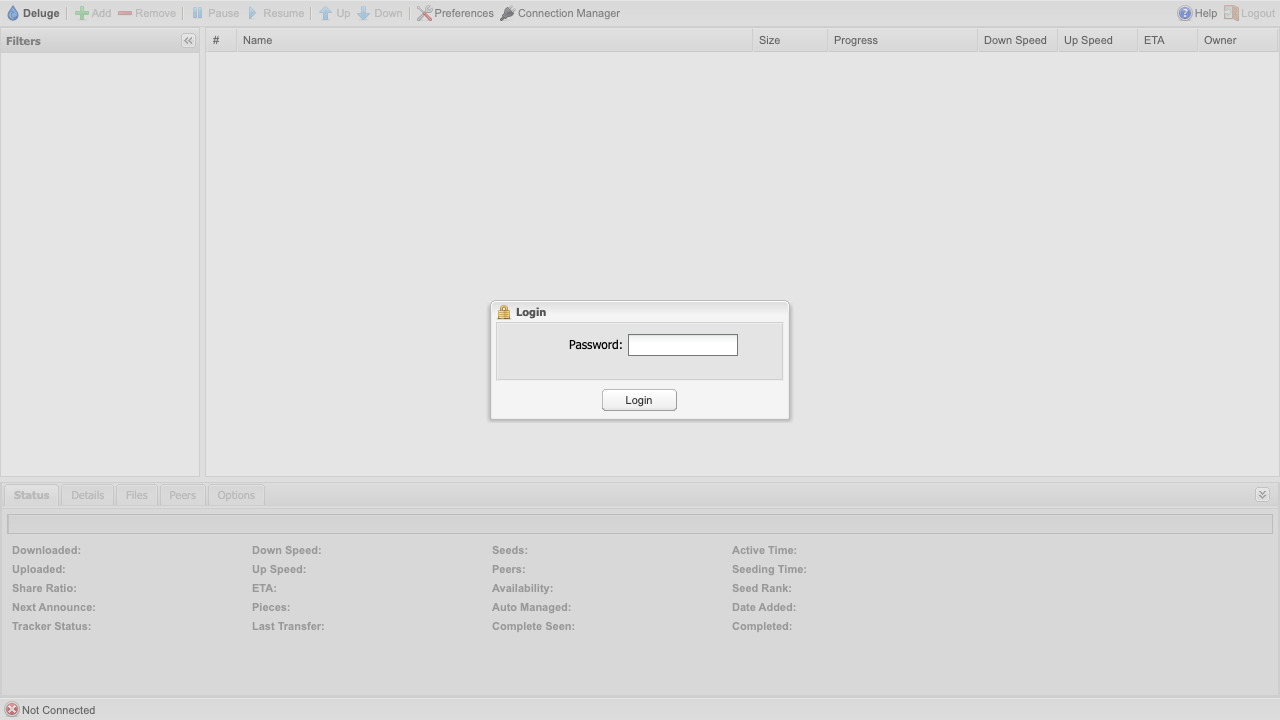Click the Date Added: label
Screen dimensions: 1280x720
tap(764, 607)
